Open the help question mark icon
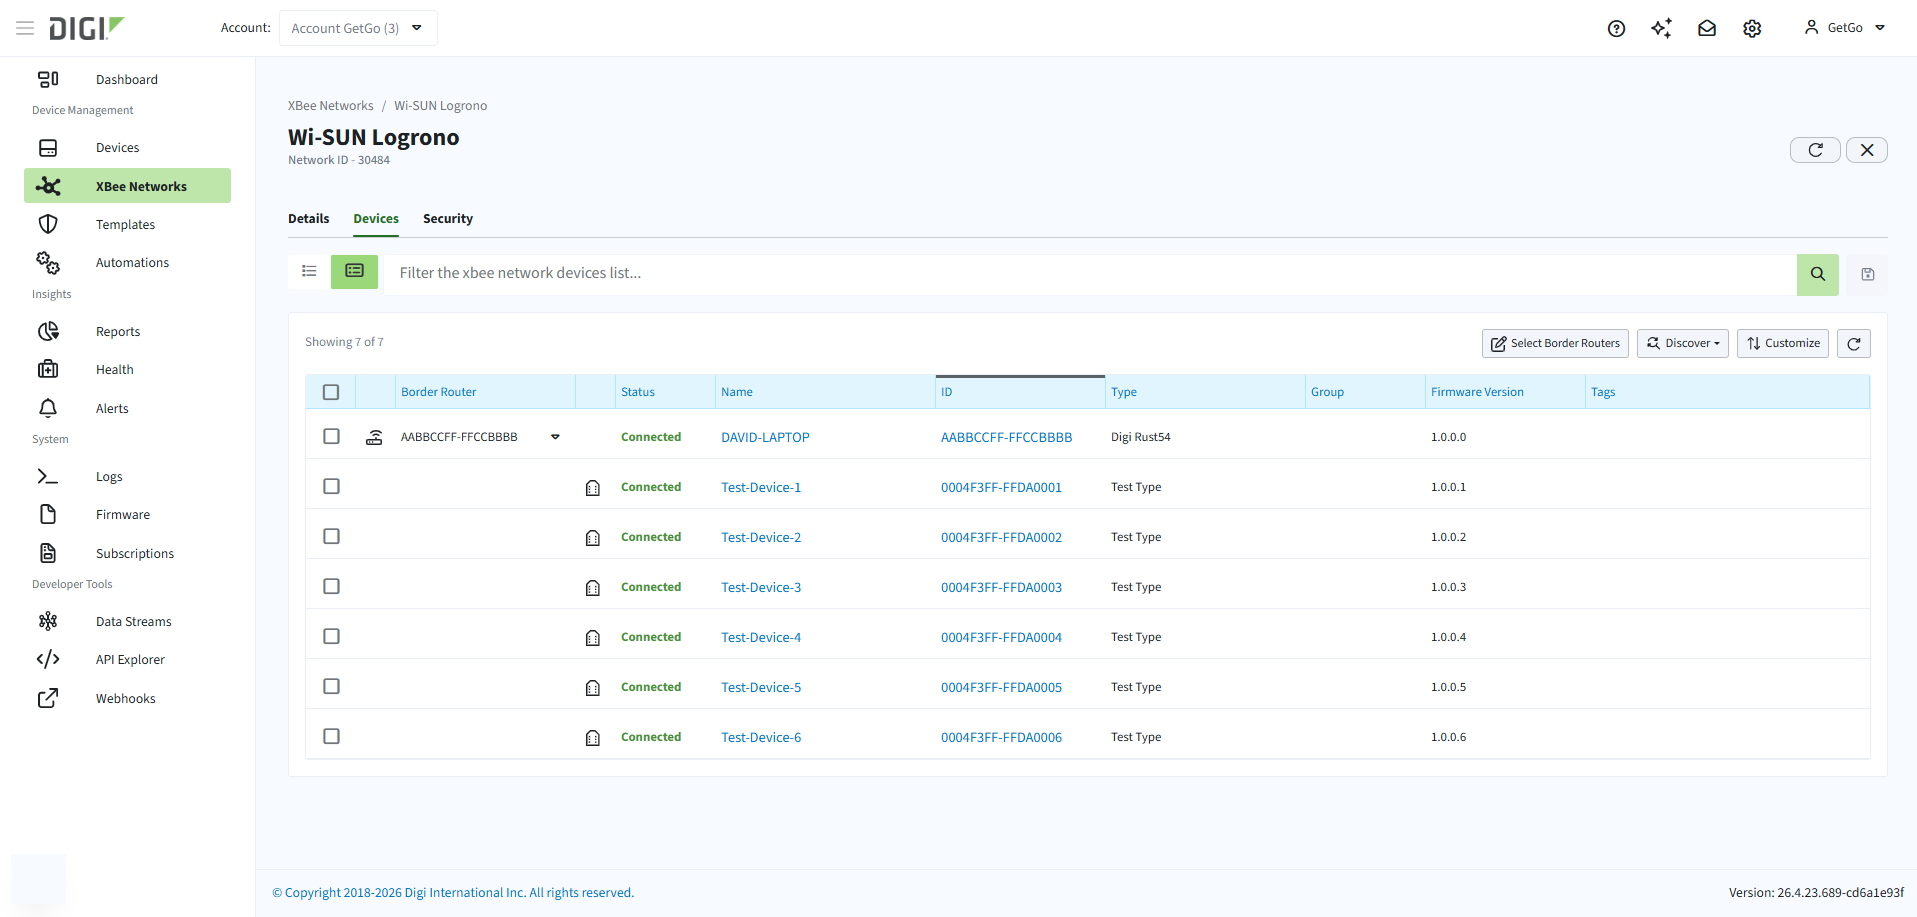The image size is (1917, 917). (x=1616, y=28)
